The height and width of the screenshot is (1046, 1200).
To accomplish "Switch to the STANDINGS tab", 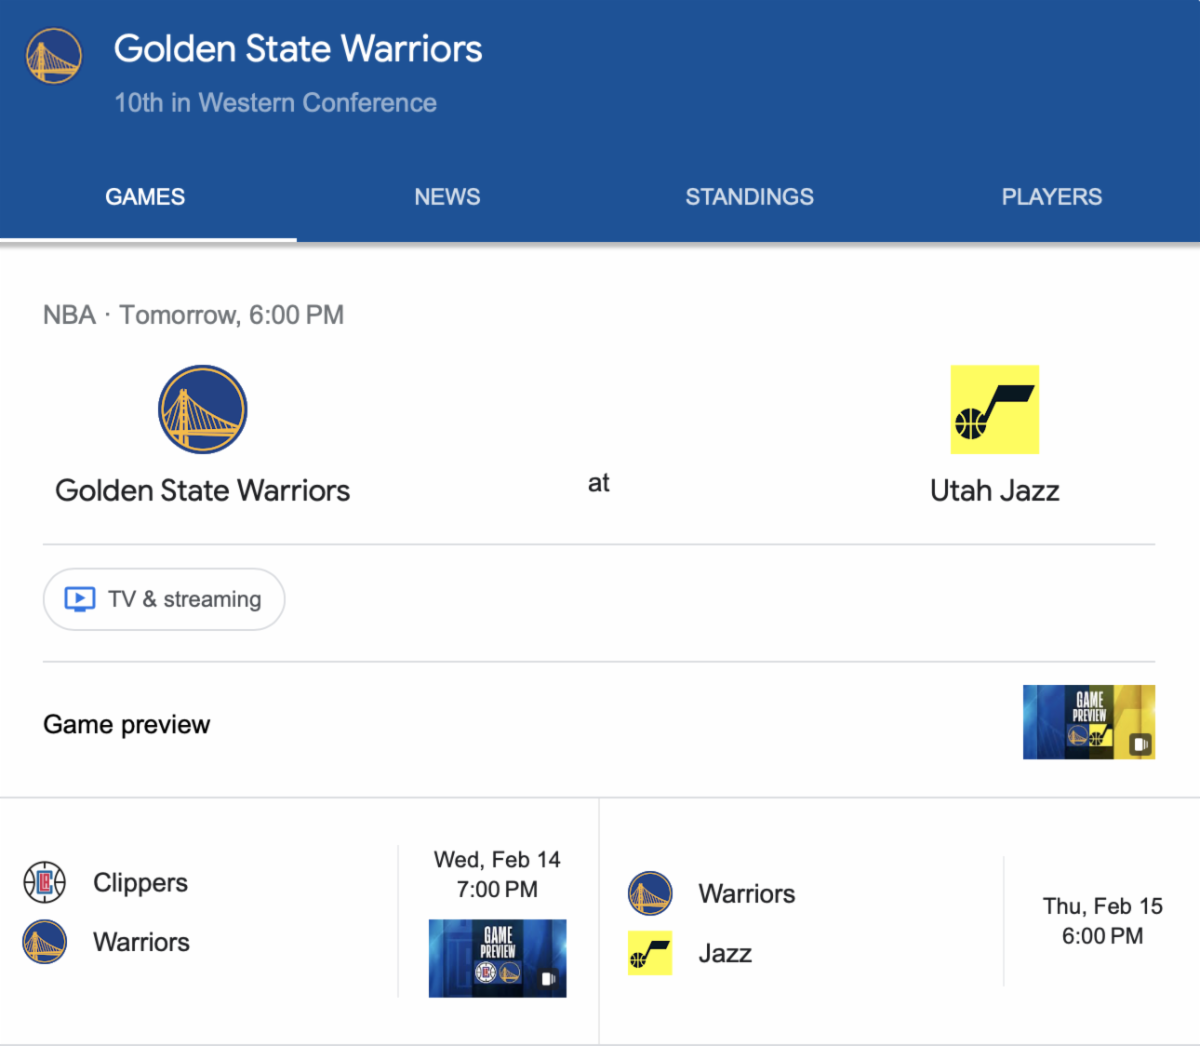I will tap(749, 197).
